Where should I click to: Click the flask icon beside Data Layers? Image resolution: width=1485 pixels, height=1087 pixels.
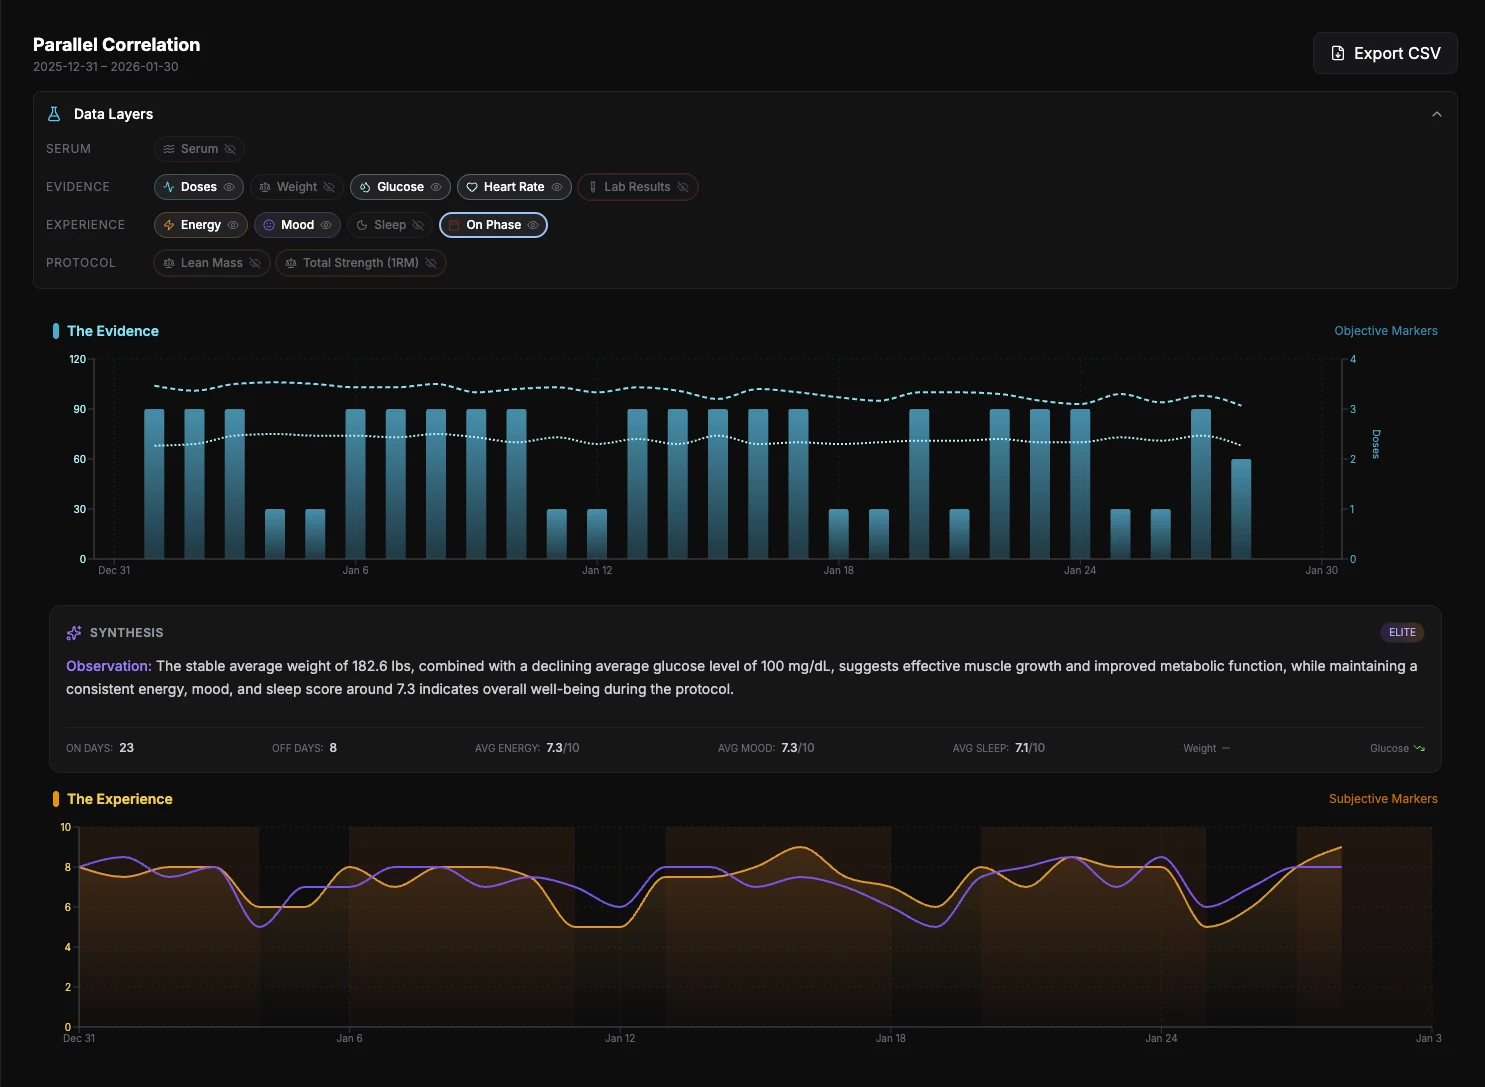click(x=53, y=113)
